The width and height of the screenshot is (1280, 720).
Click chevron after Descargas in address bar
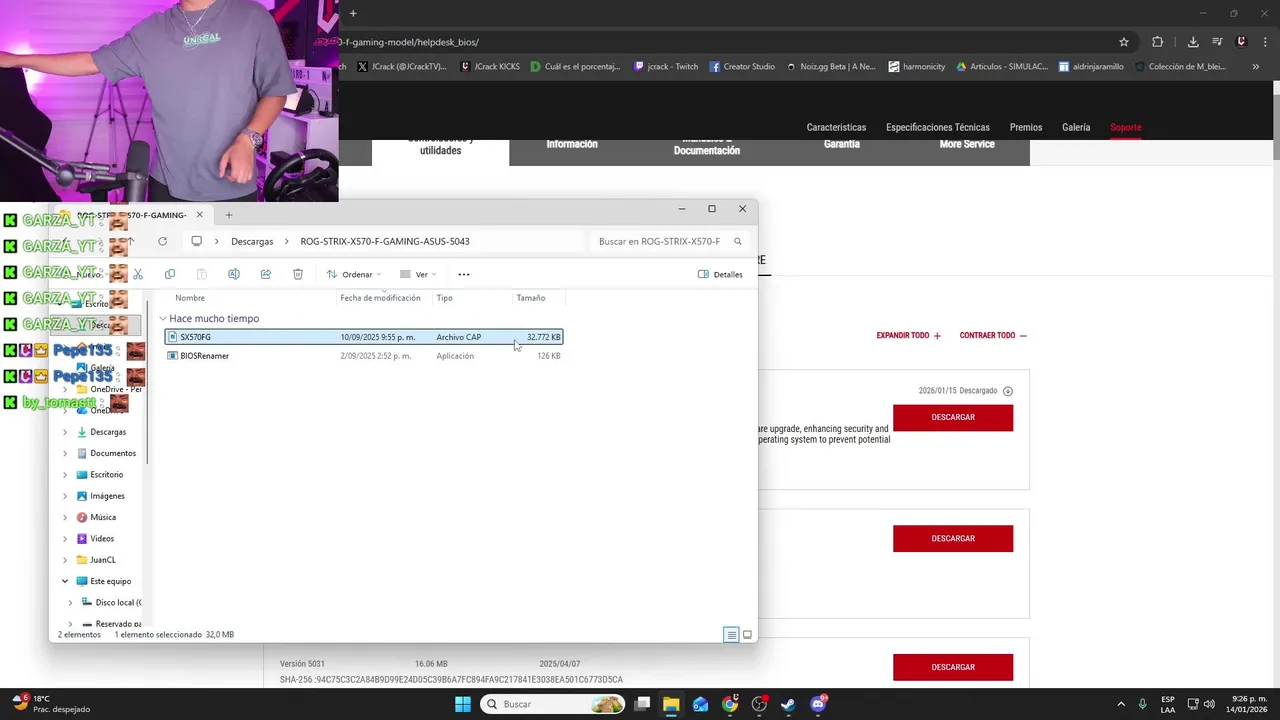[x=287, y=241]
